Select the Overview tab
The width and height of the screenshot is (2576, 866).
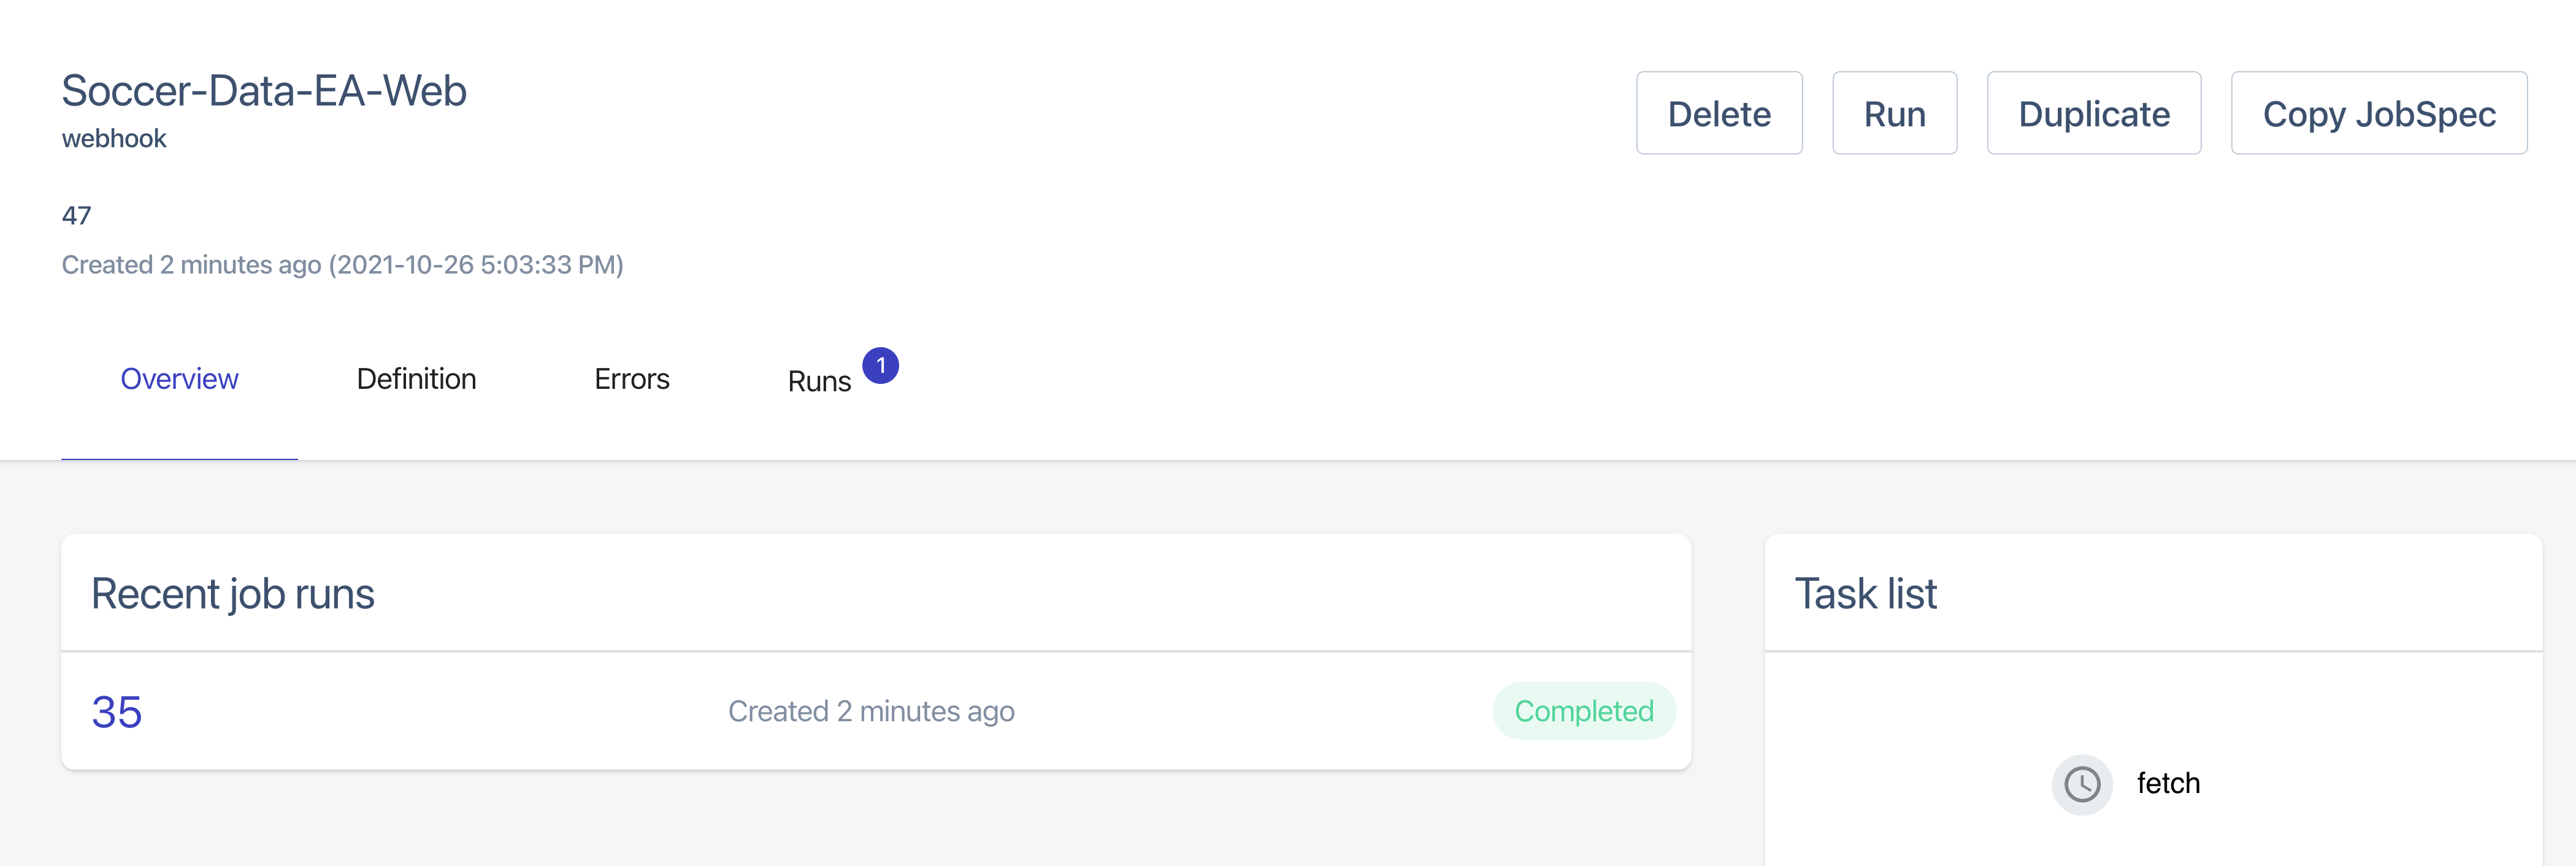(179, 378)
